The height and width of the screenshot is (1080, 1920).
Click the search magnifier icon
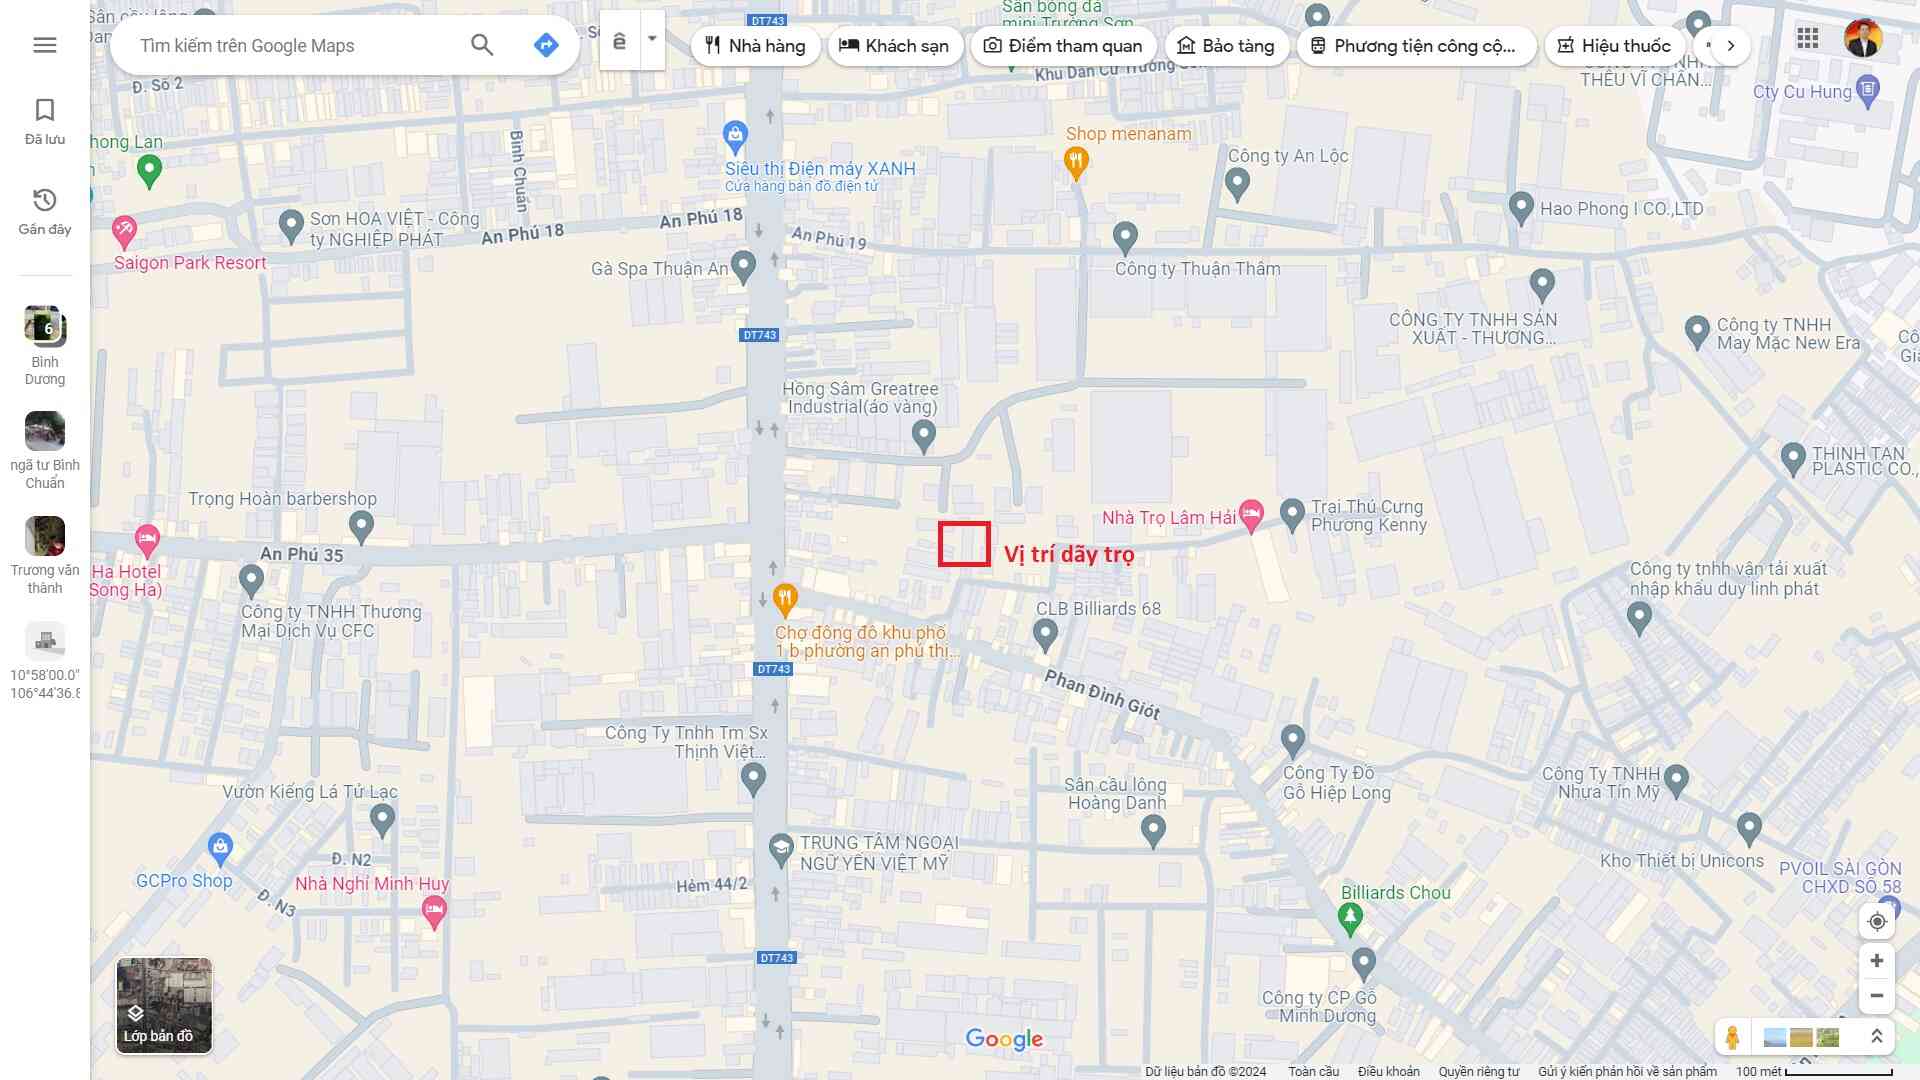[482, 45]
